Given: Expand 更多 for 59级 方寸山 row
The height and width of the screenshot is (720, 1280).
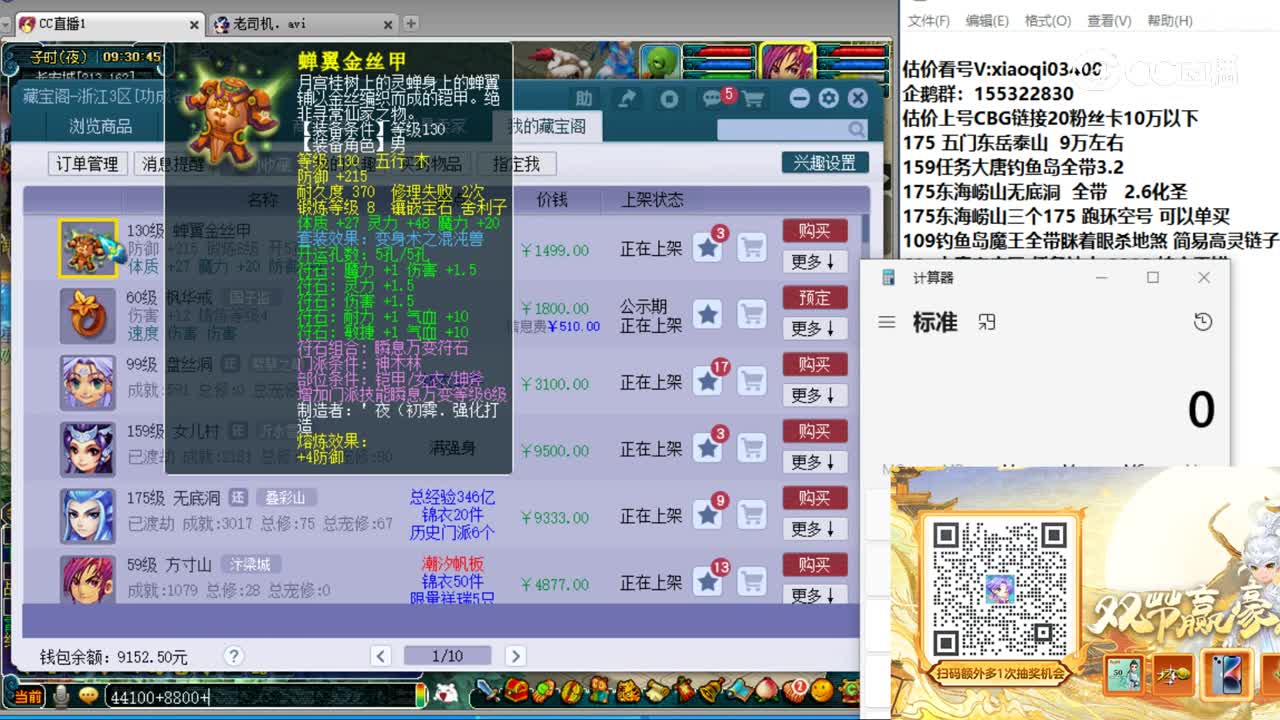Looking at the screenshot, I should pyautogui.click(x=814, y=595).
